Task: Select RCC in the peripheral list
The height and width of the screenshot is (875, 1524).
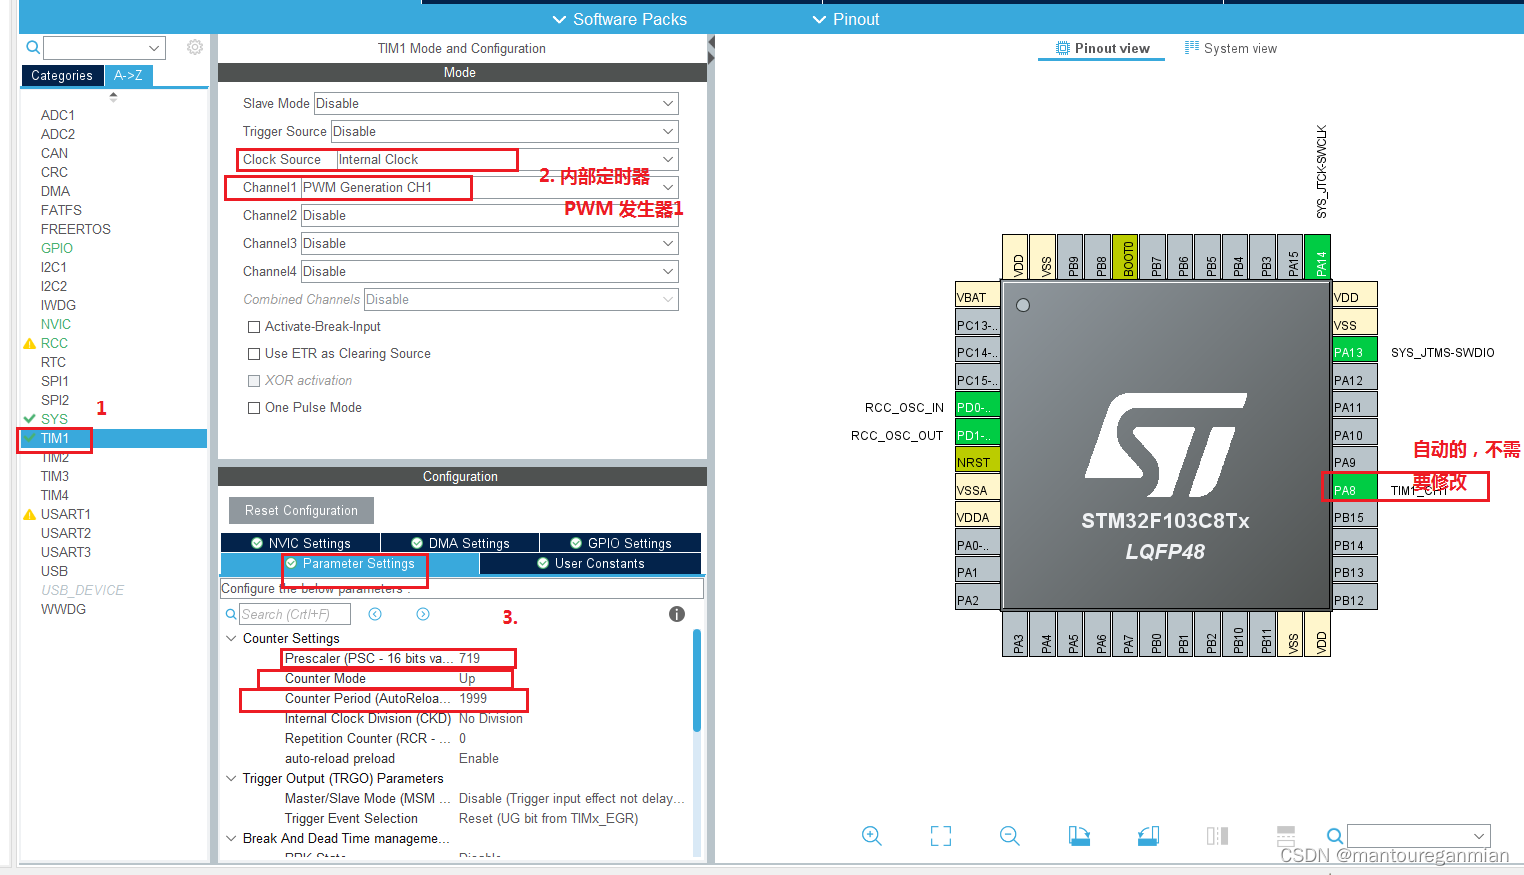Action: 54,343
